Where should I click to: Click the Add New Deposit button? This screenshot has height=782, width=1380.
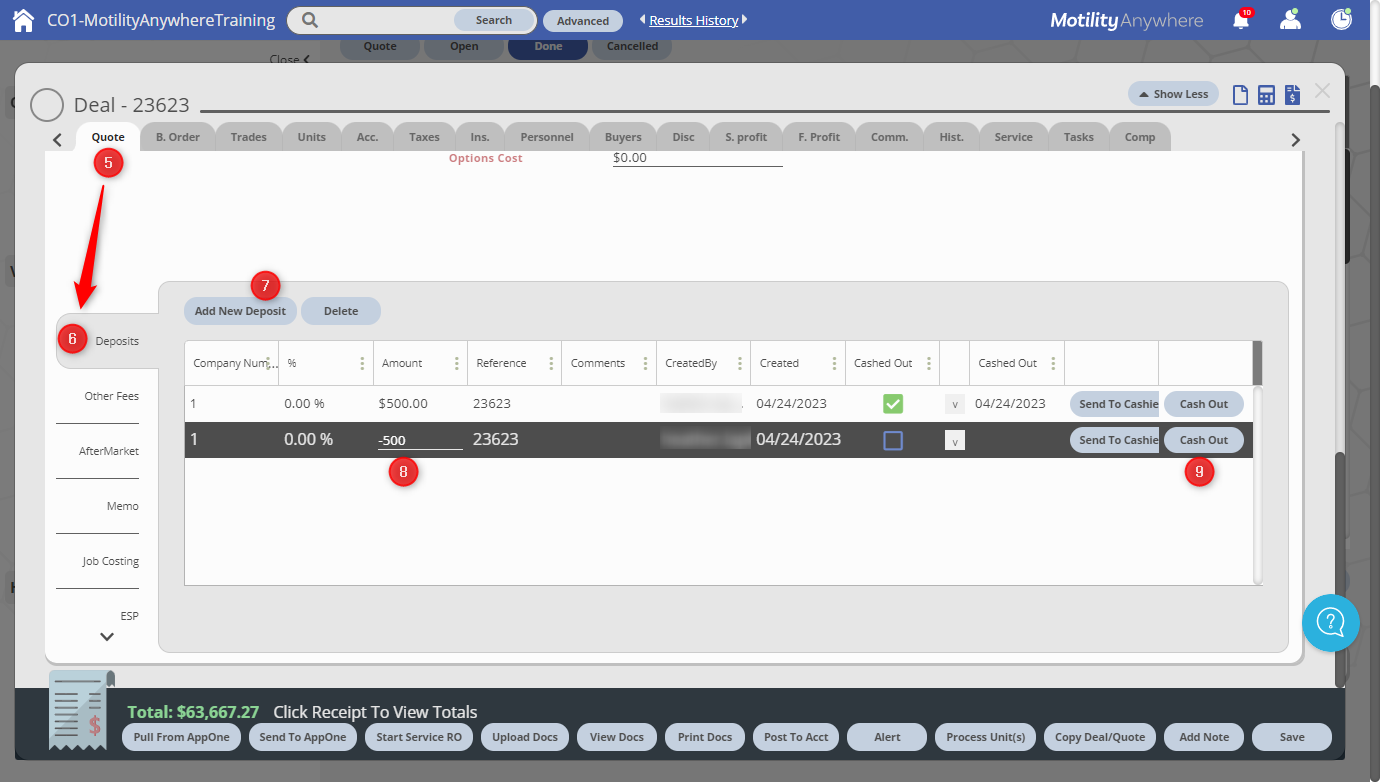click(240, 311)
